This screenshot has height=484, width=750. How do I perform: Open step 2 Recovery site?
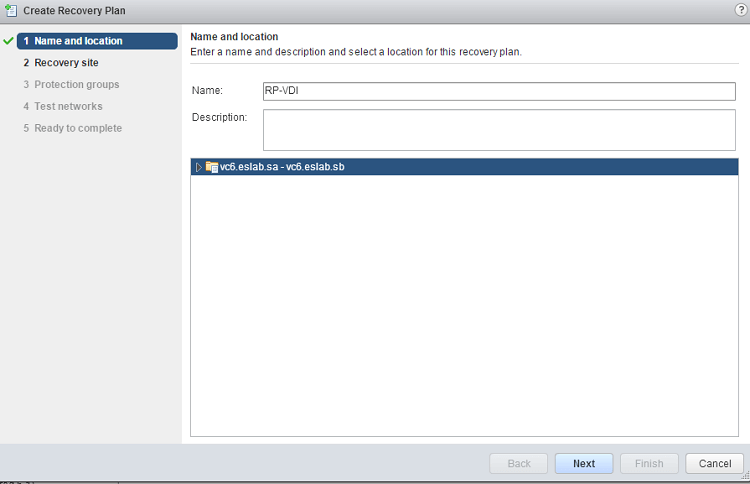coord(66,63)
